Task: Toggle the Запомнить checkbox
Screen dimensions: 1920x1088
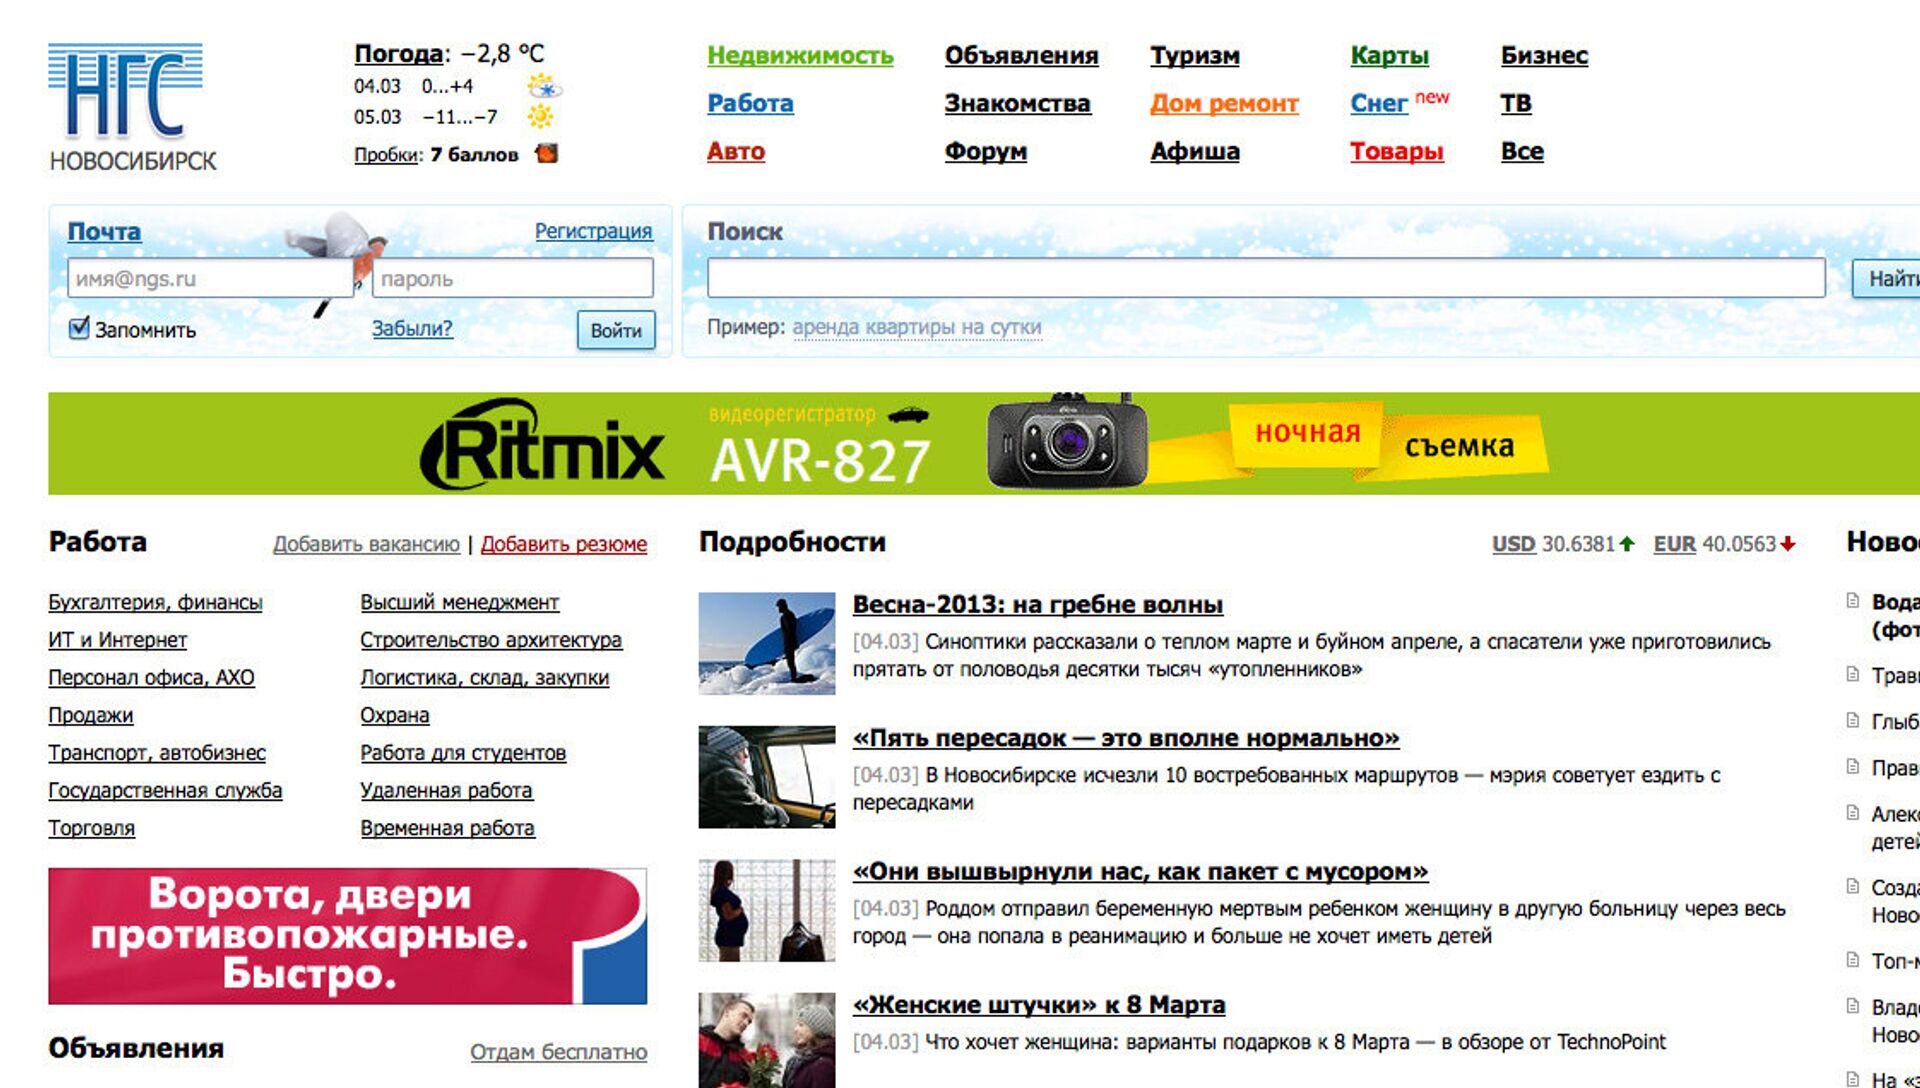Action: click(x=79, y=328)
